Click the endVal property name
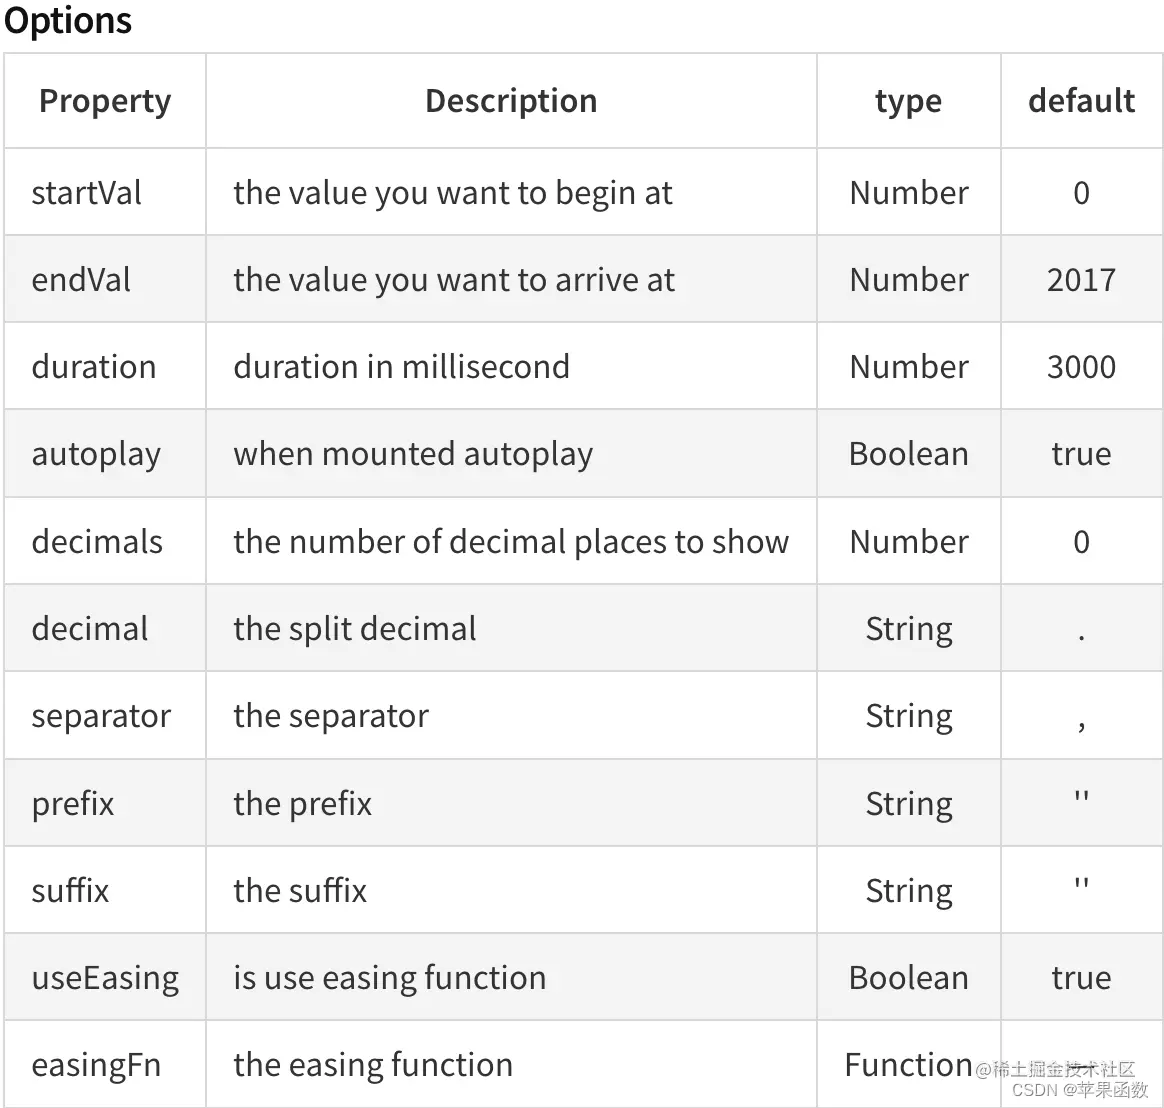 tap(81, 280)
